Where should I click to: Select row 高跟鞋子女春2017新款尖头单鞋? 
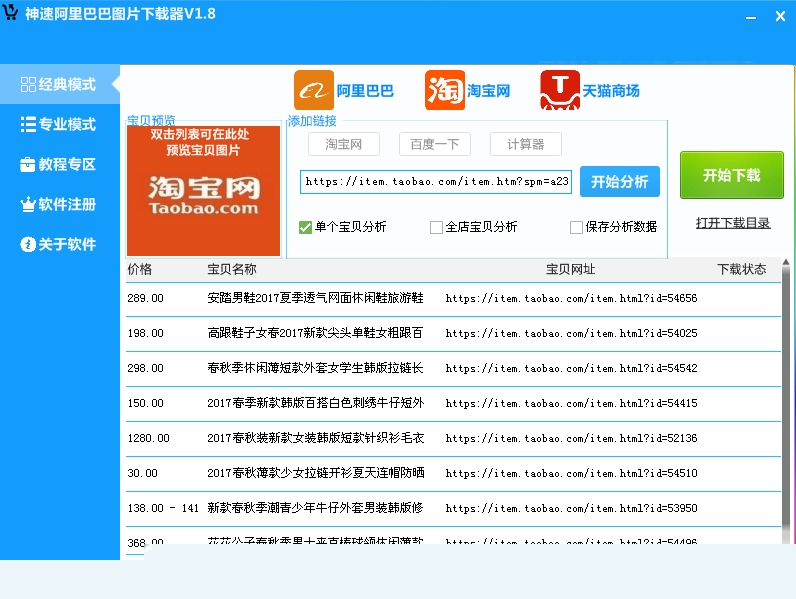pos(453,334)
